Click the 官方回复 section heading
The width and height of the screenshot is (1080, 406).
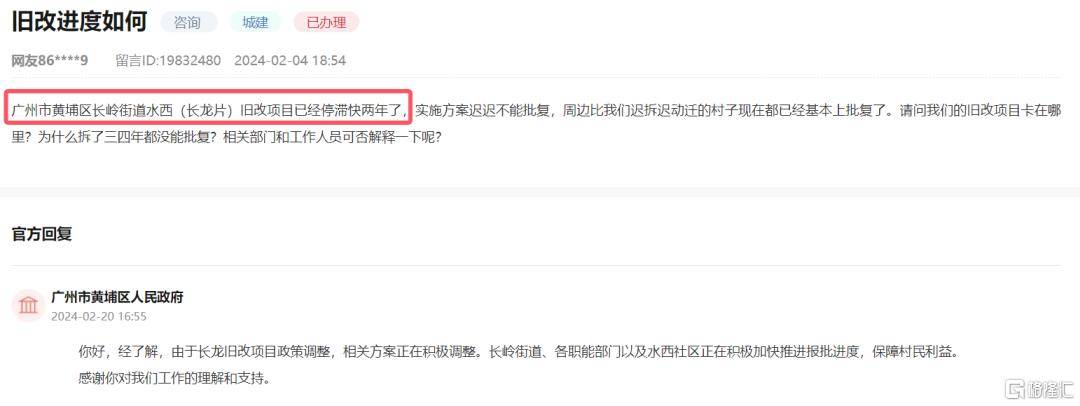pyautogui.click(x=41, y=234)
